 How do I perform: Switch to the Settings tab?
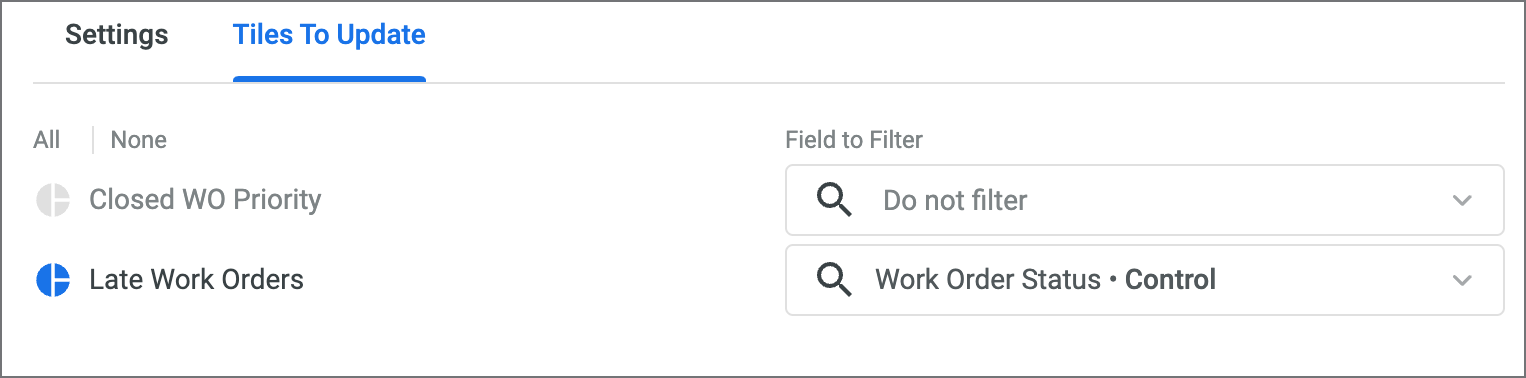coord(117,35)
